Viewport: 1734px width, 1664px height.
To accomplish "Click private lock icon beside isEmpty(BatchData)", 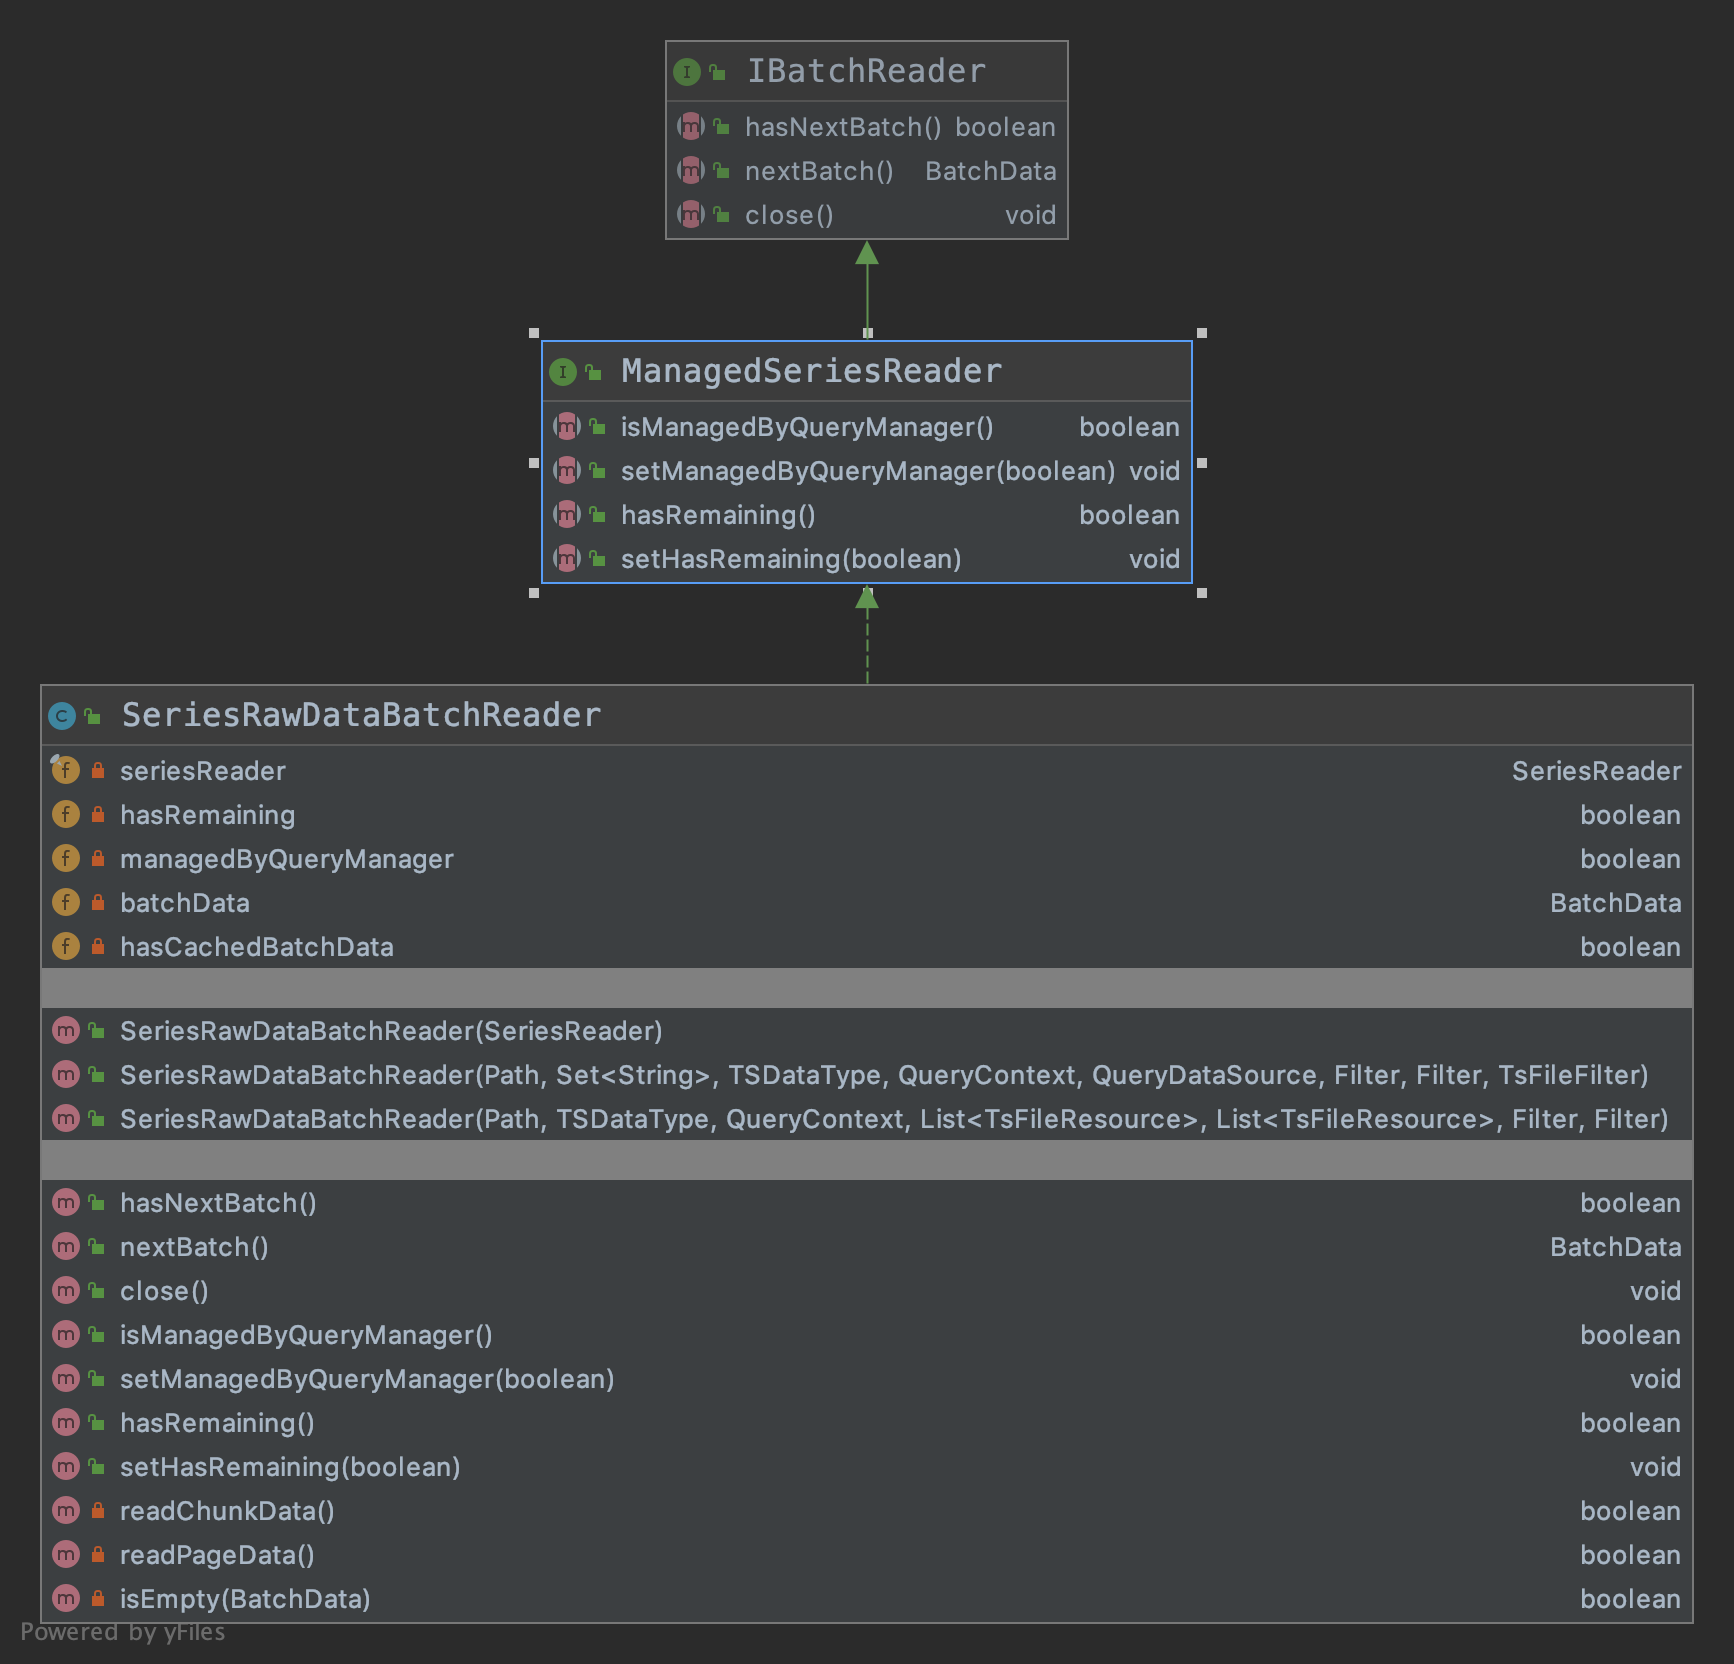I will [x=98, y=1598].
